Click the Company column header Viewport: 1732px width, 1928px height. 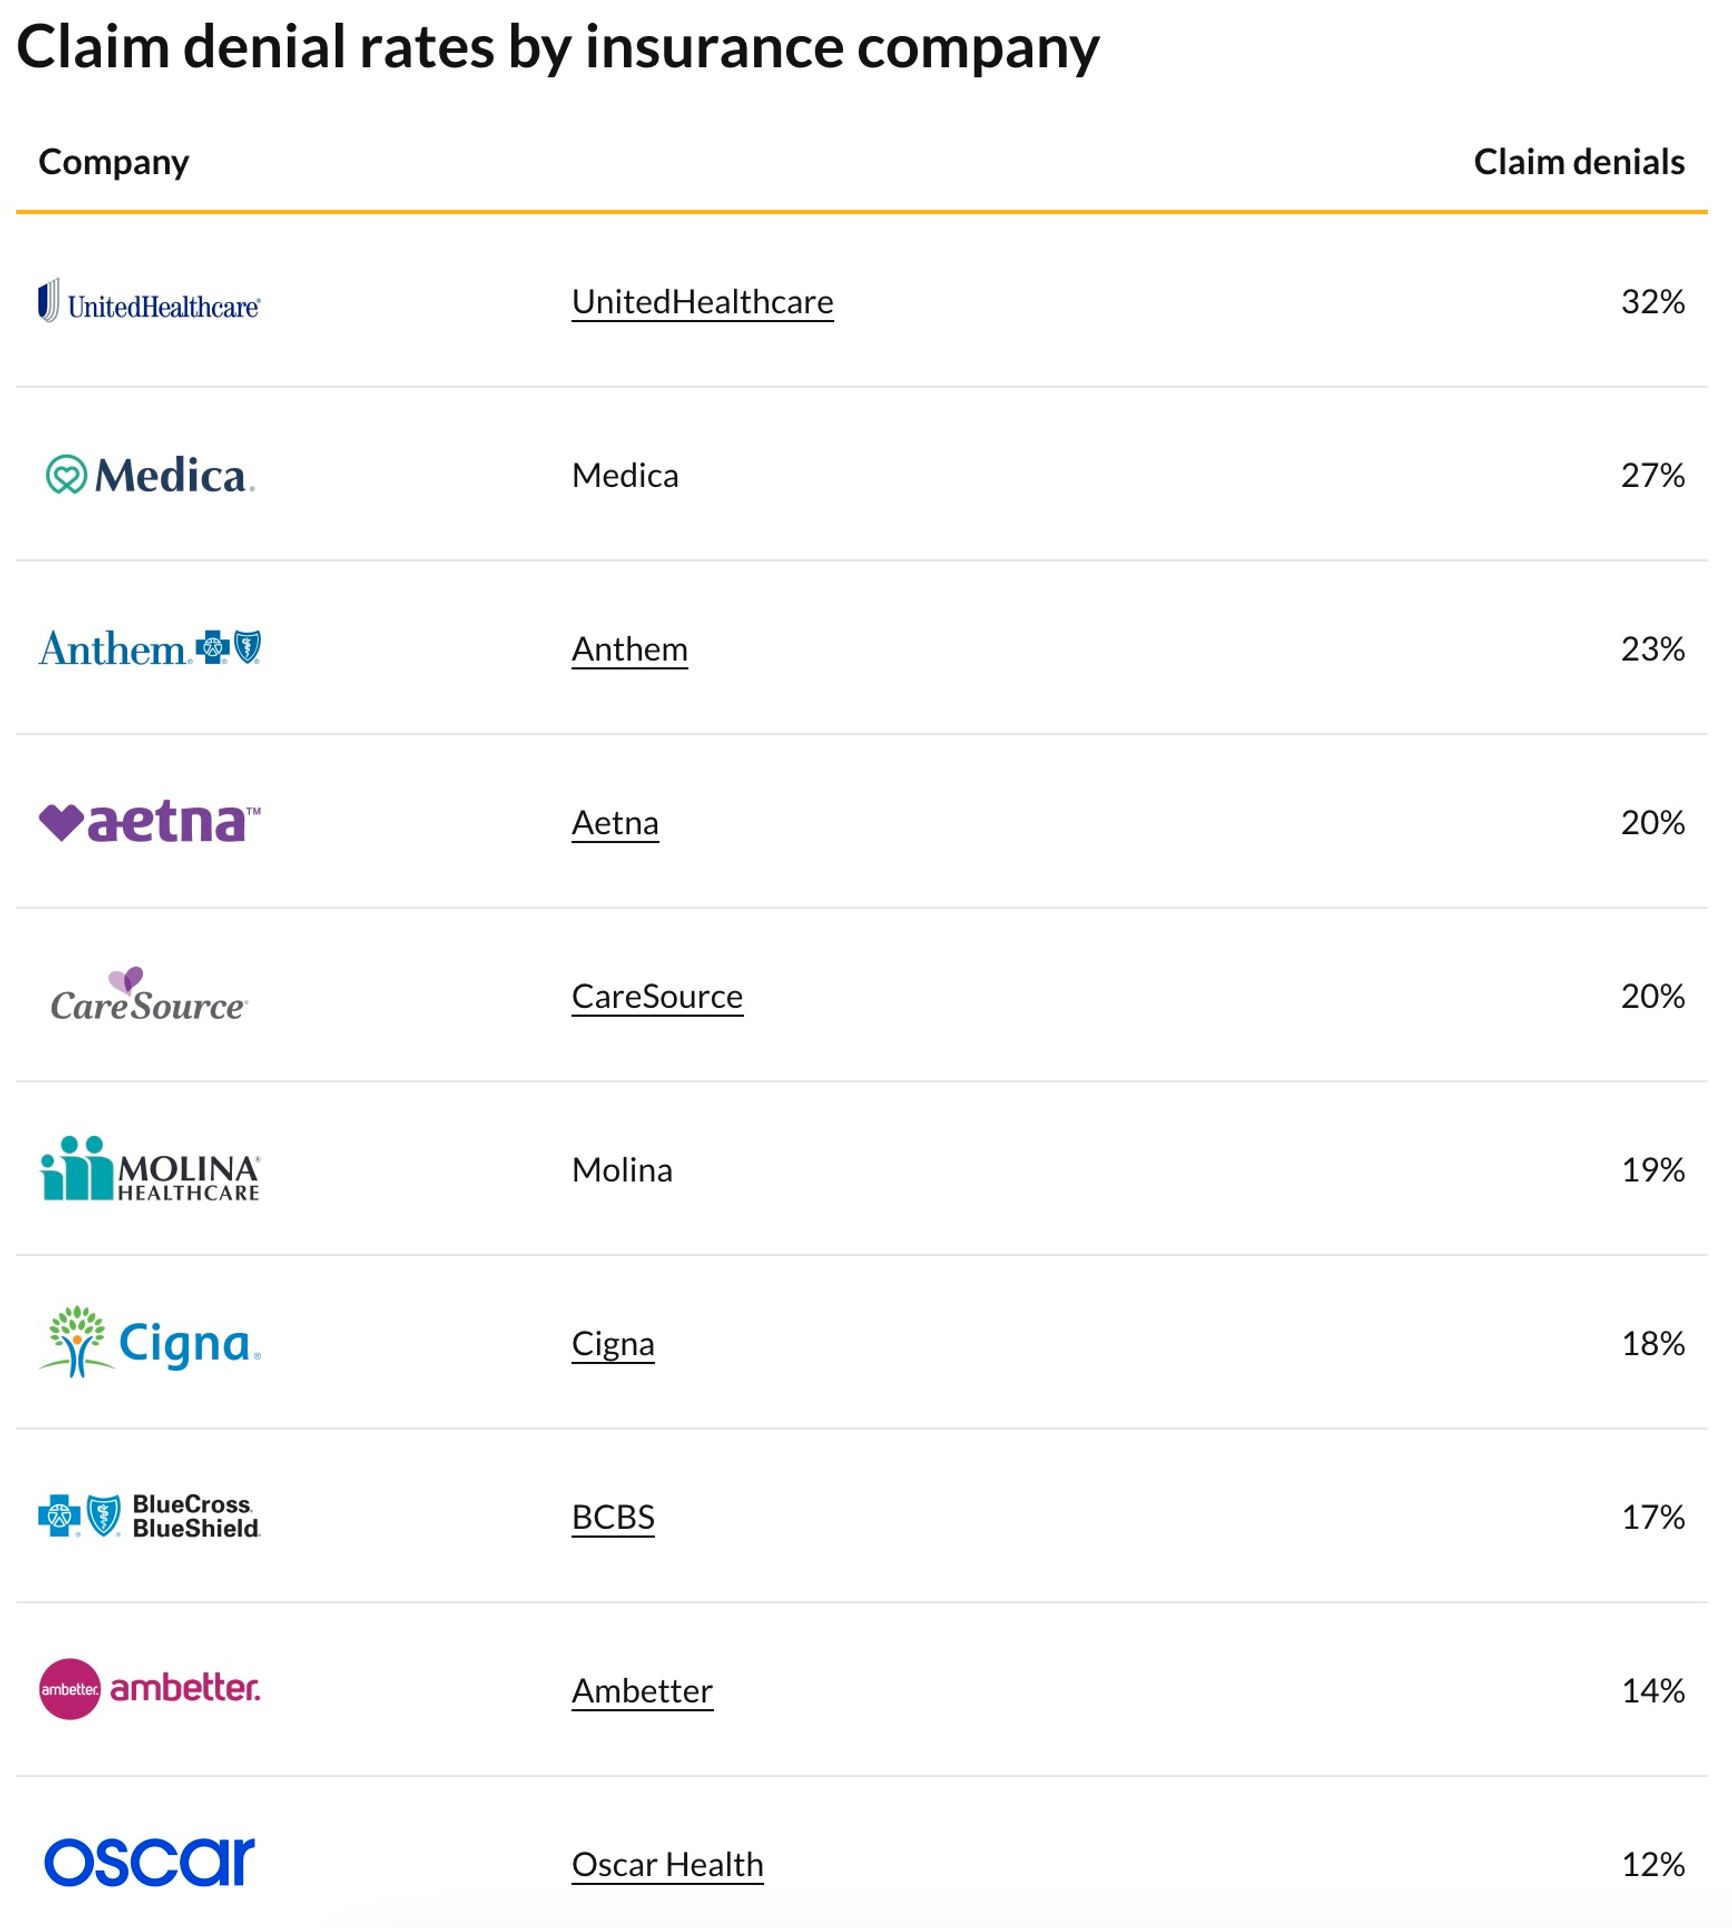click(x=113, y=162)
